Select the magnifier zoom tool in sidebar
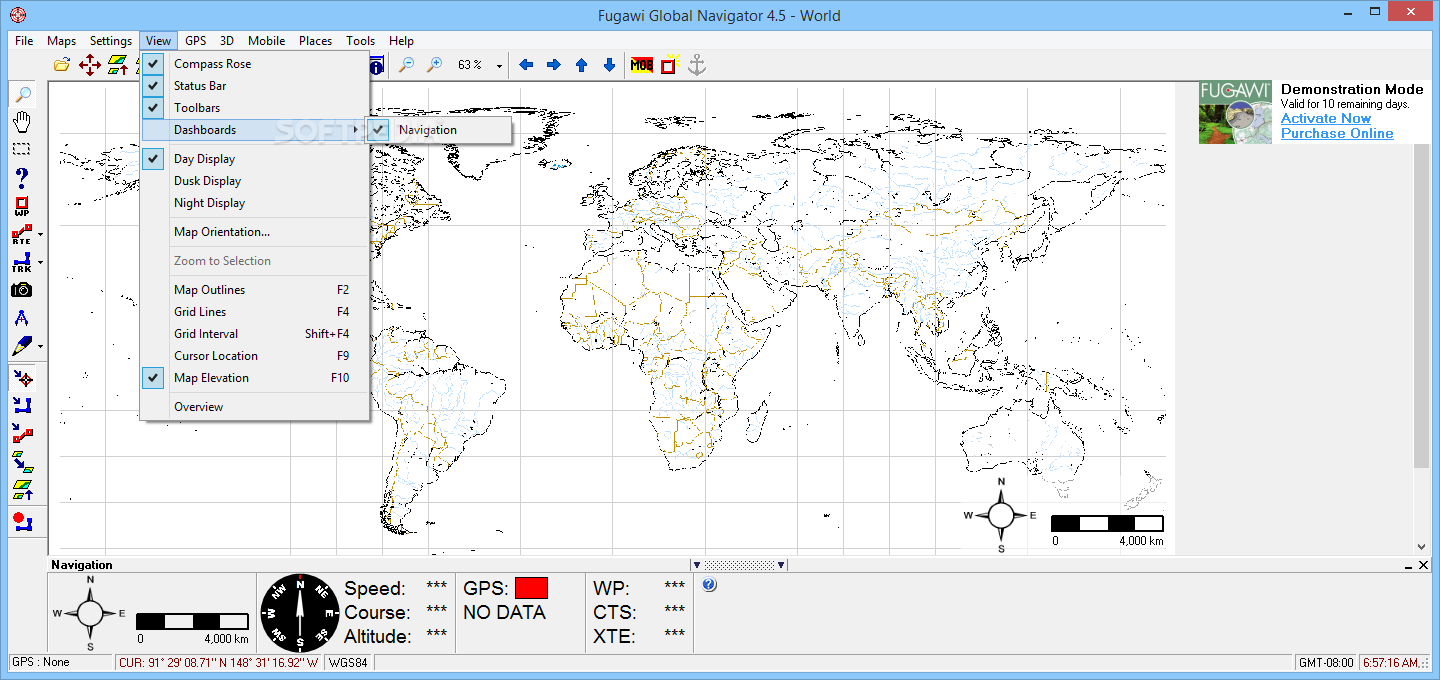The image size is (1440, 680). click(x=22, y=95)
